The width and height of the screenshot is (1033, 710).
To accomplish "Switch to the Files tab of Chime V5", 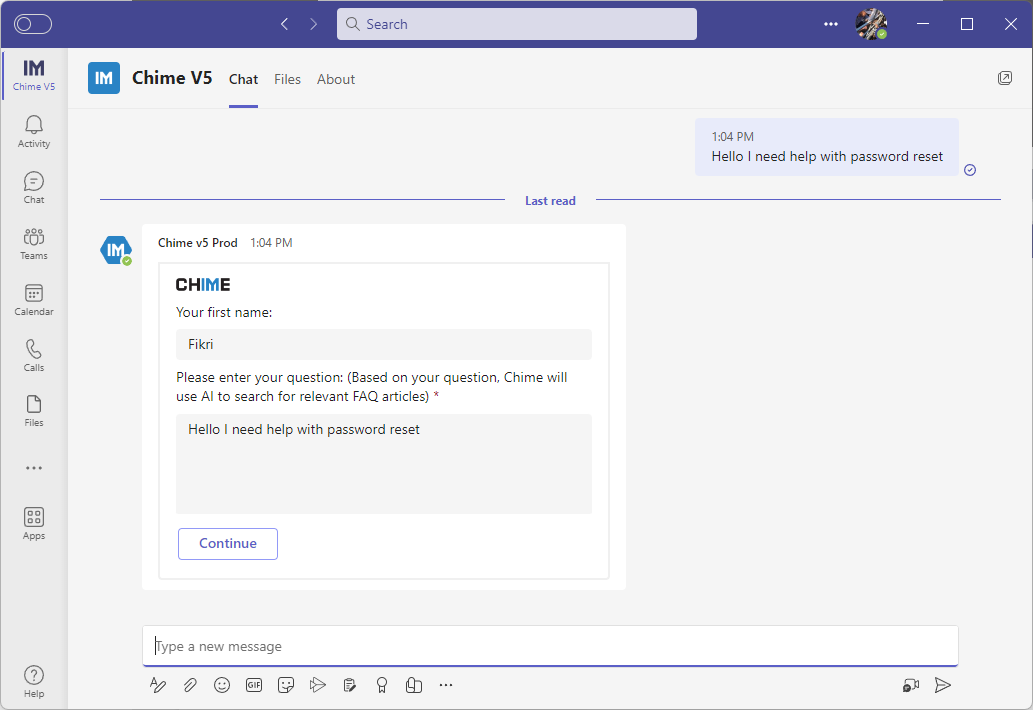I will coord(287,79).
